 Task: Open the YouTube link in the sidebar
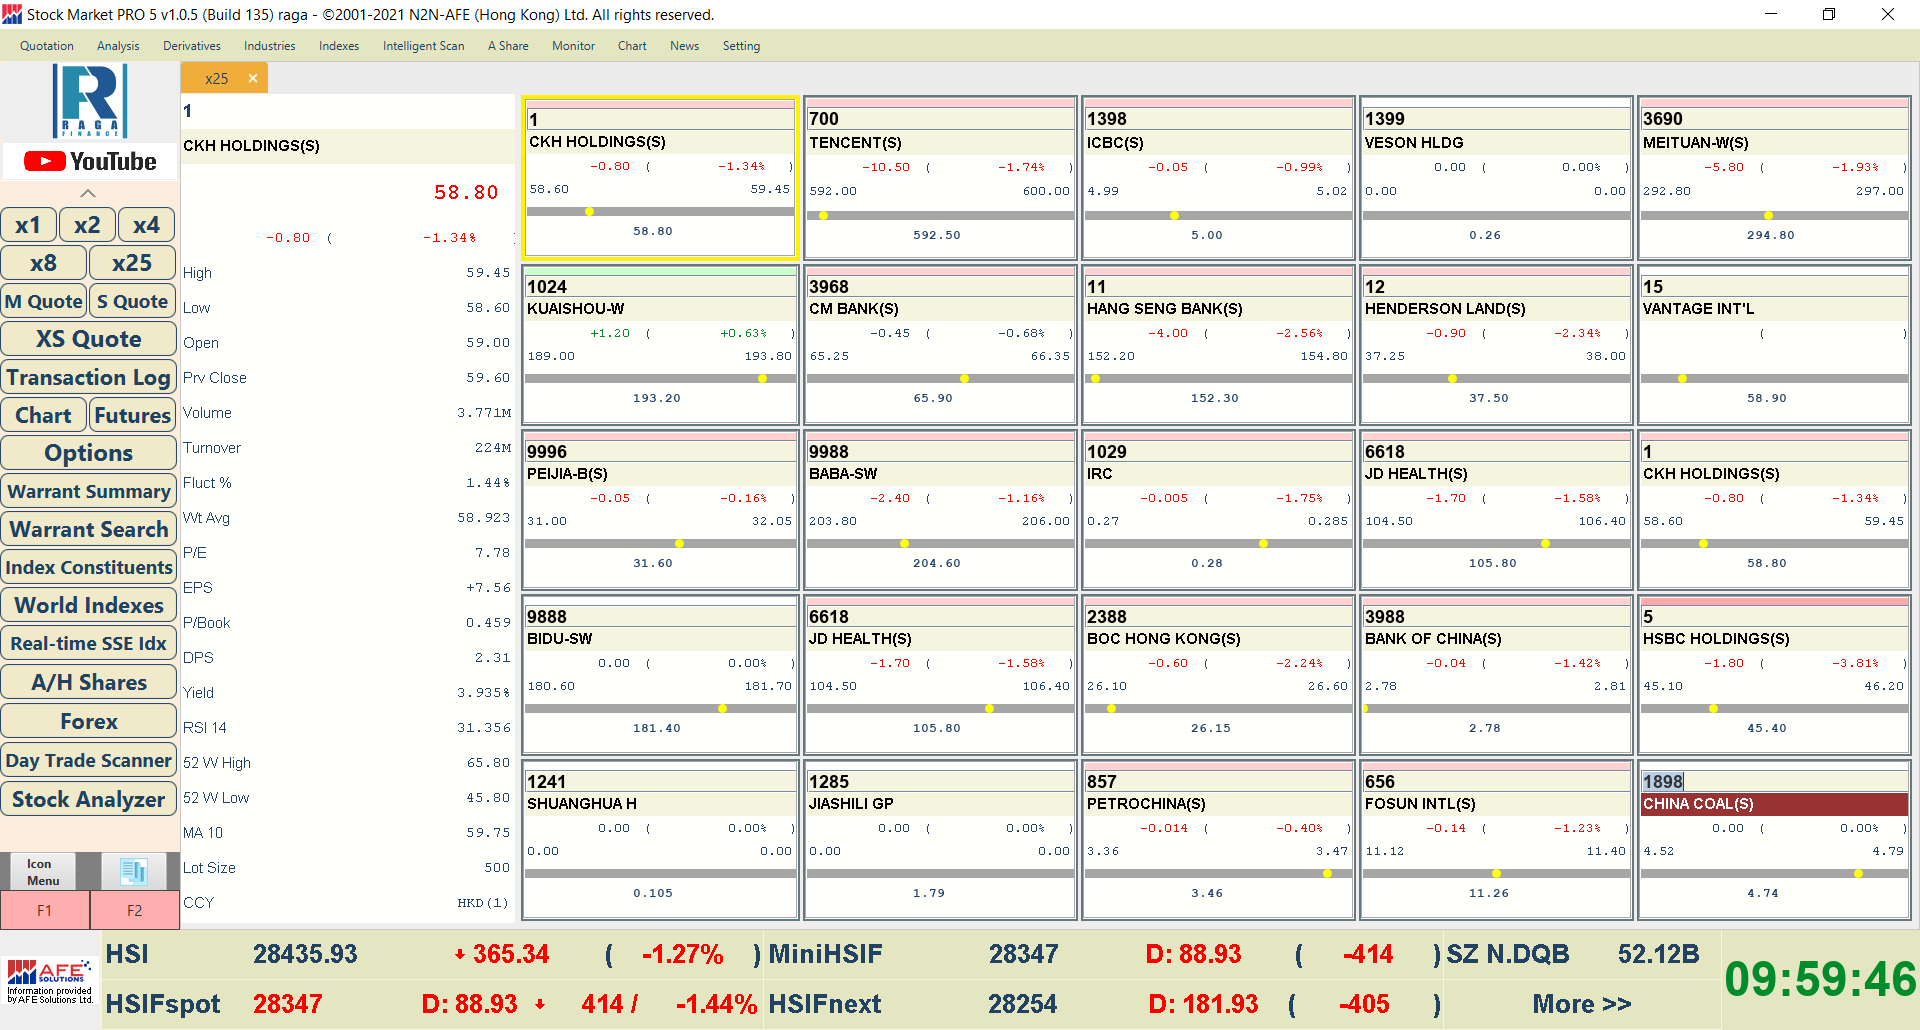[x=90, y=161]
